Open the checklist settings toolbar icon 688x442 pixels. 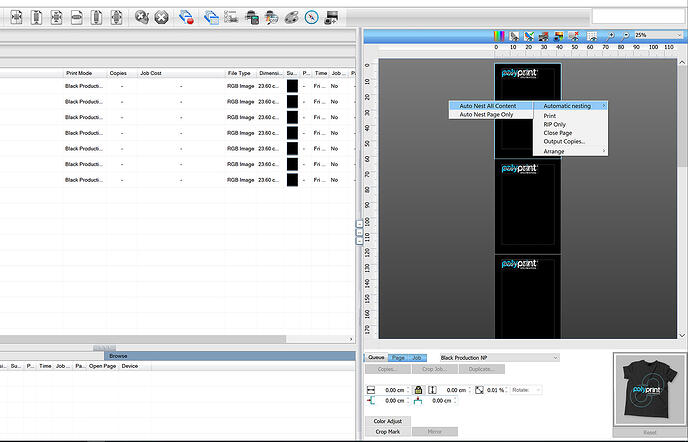point(231,18)
